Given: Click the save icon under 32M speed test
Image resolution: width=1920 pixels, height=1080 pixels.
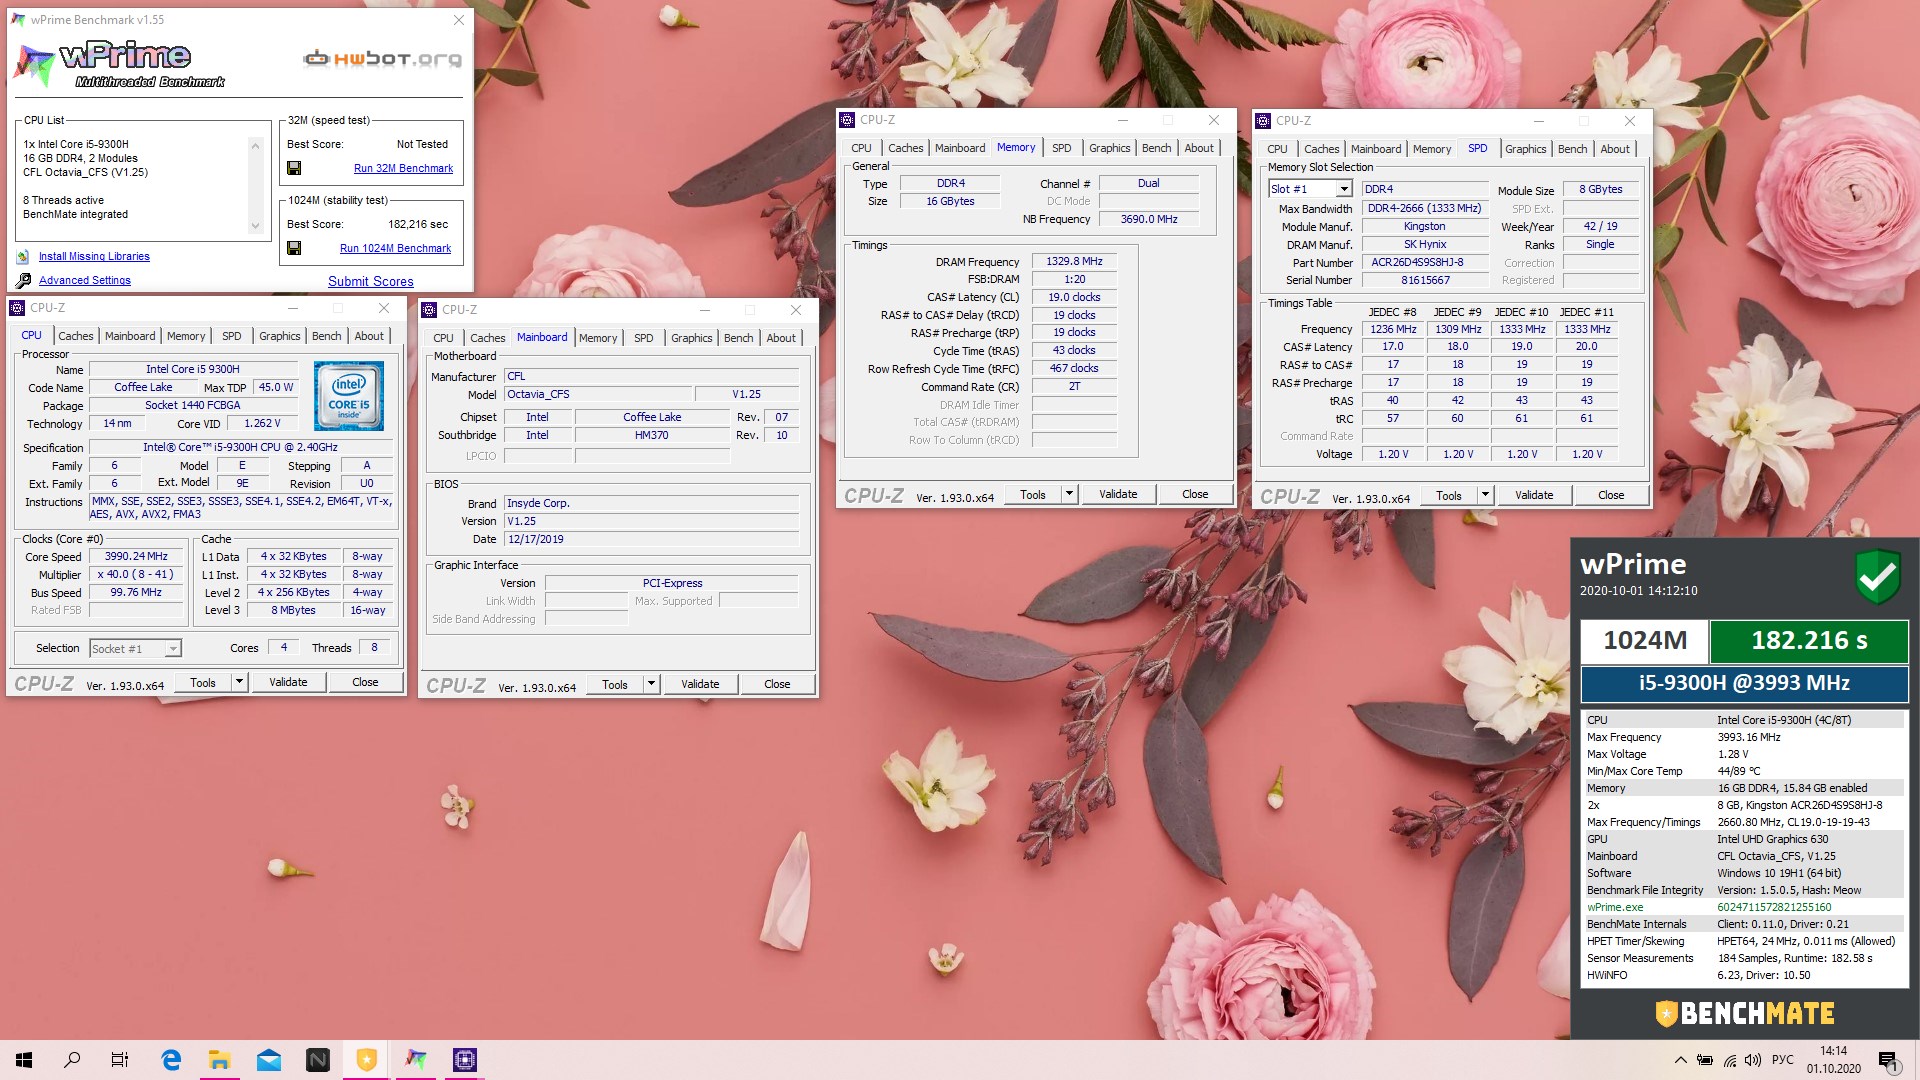Looking at the screenshot, I should tap(294, 168).
